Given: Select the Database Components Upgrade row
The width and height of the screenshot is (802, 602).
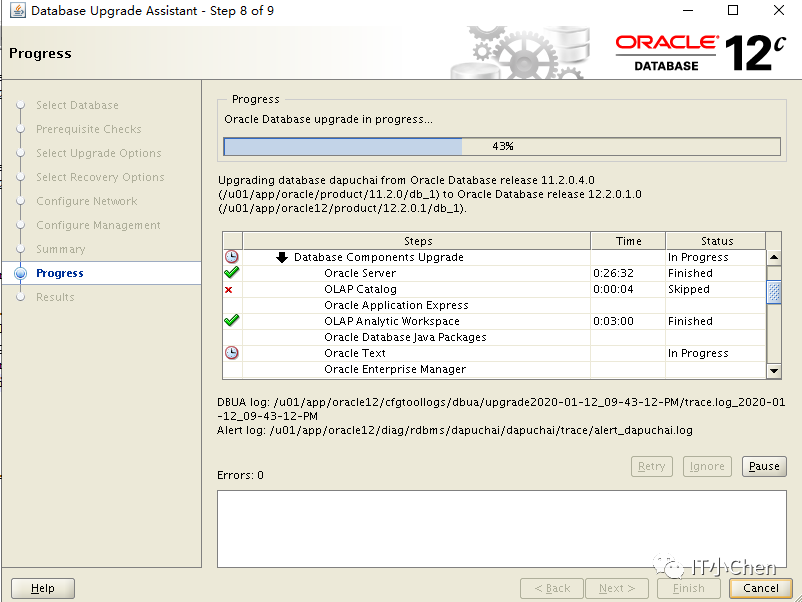Looking at the screenshot, I should point(495,257).
